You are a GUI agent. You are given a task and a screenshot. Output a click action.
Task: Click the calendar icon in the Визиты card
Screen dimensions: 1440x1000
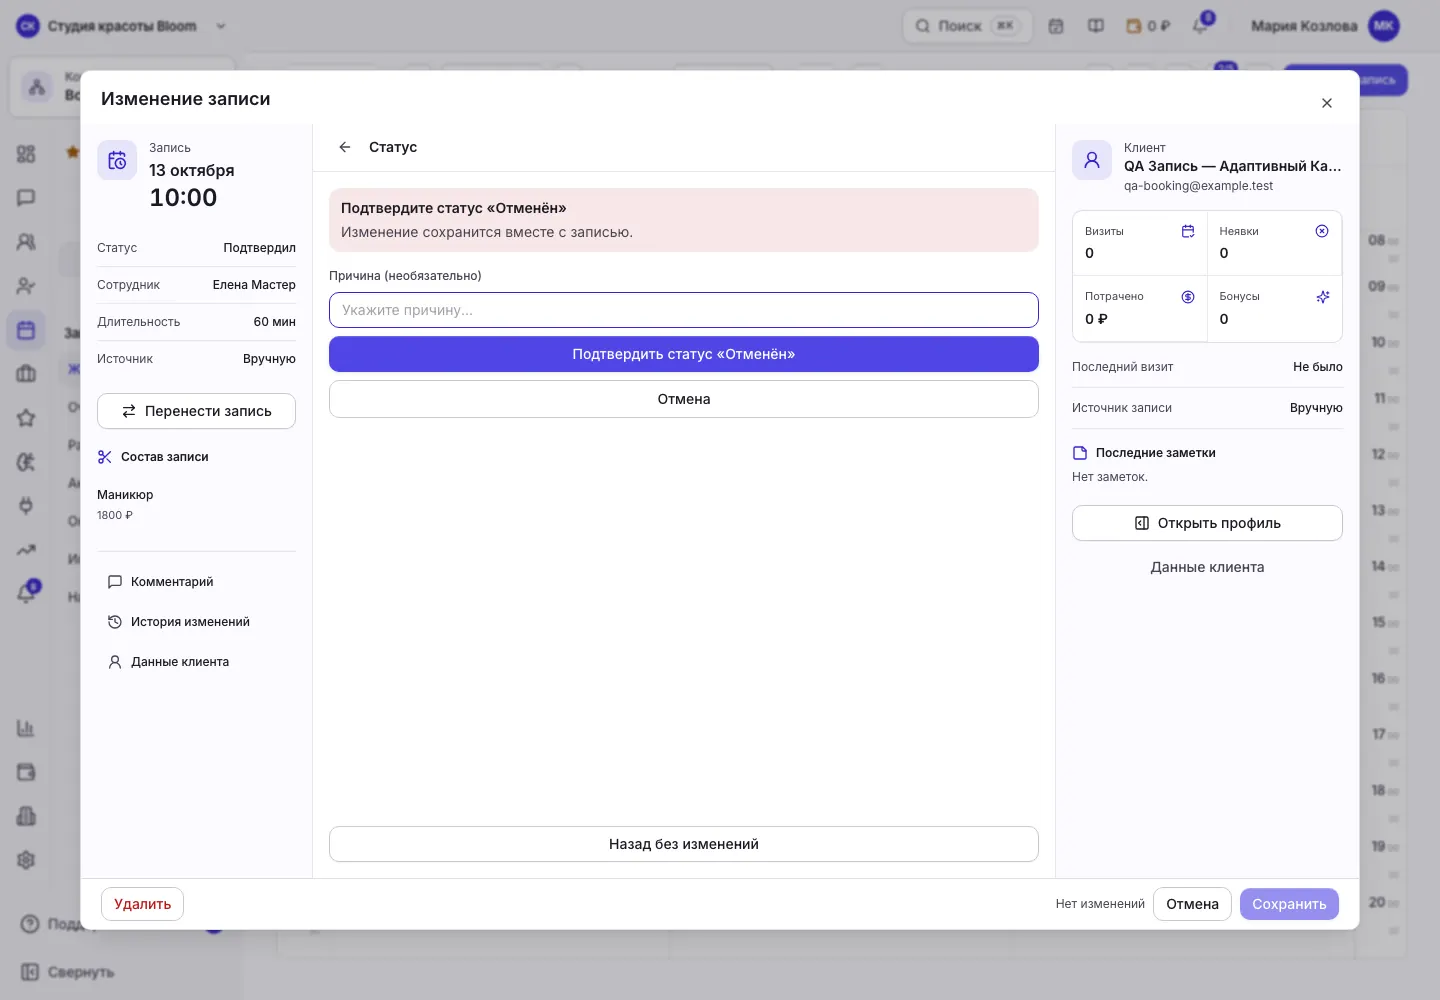pyautogui.click(x=1188, y=231)
